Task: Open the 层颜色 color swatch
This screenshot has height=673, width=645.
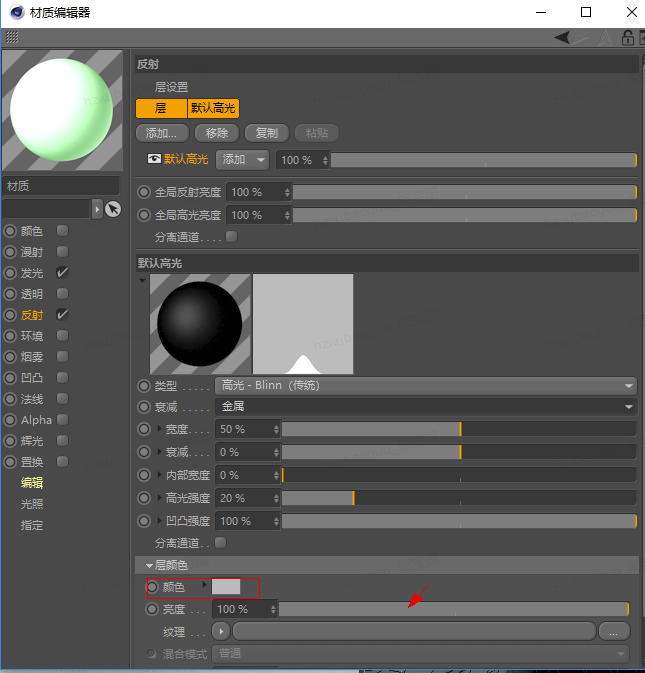Action: pos(226,587)
